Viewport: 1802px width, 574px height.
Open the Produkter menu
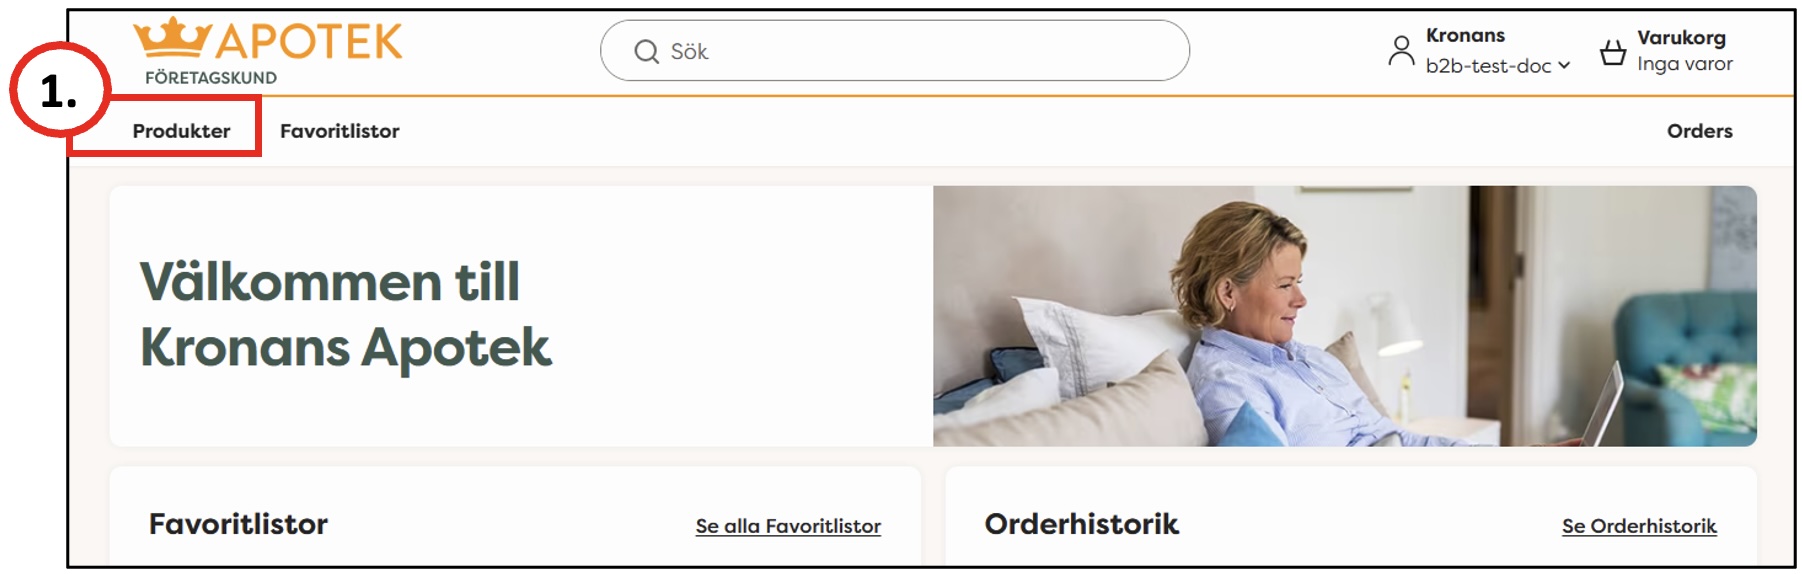click(x=181, y=131)
